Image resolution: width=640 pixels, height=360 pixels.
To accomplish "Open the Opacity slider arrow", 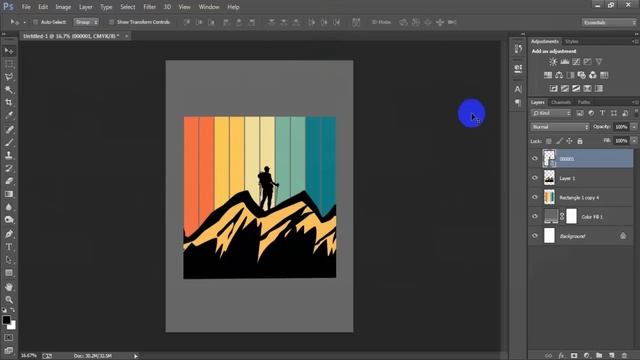I will pos(634,127).
